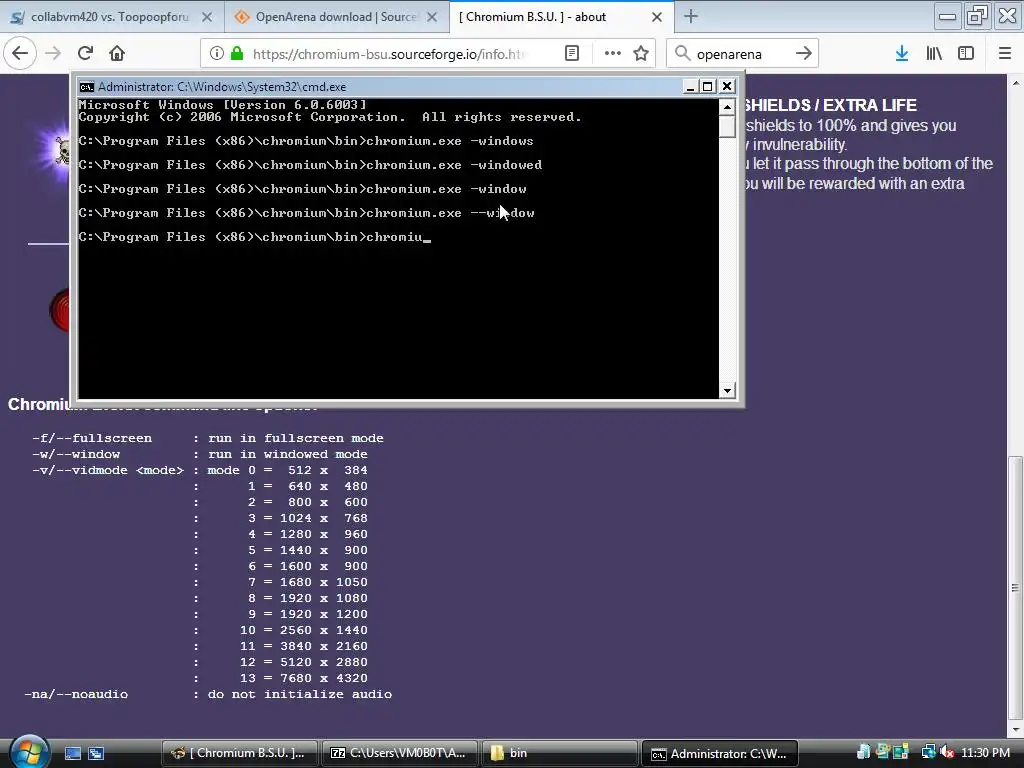Viewport: 1024px width, 768px height.
Task: Click the '13 = 7680 x 4320' mode line
Action: 304,678
